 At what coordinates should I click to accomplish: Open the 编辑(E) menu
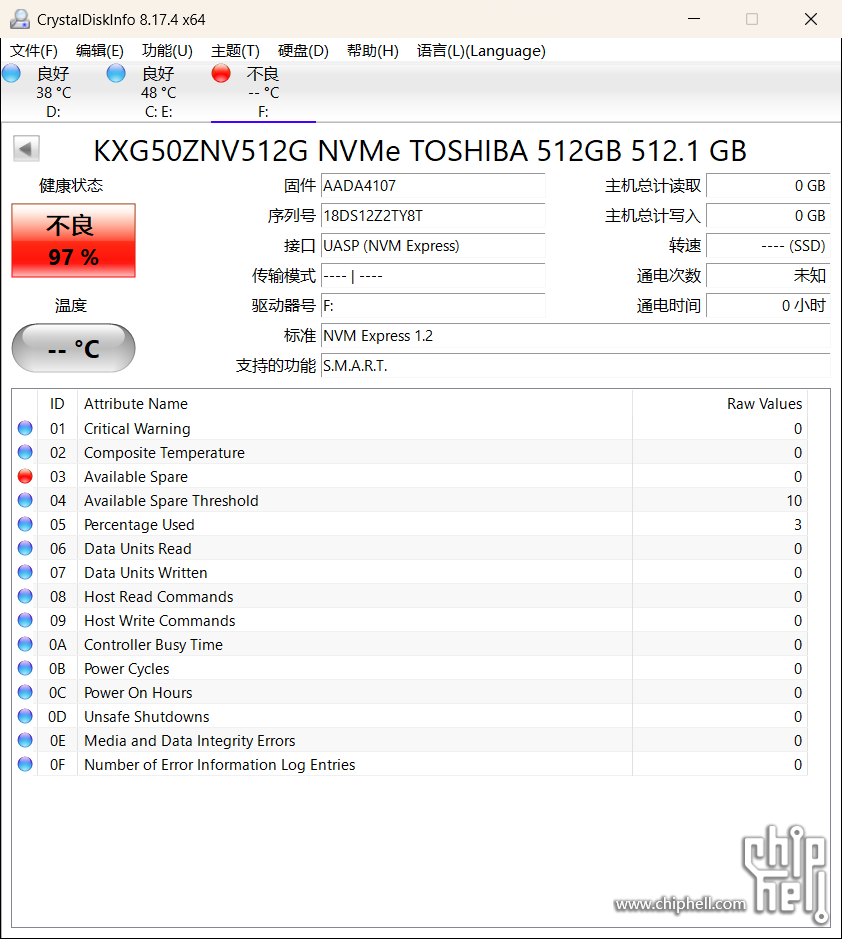click(99, 51)
